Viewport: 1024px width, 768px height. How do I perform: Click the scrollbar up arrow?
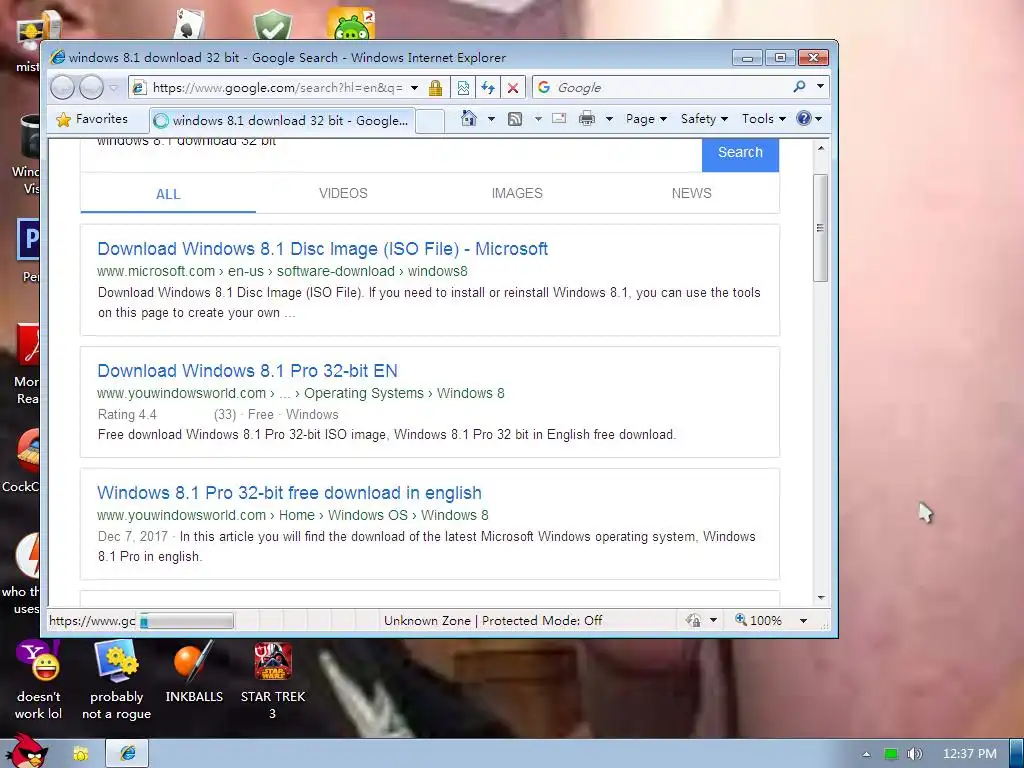click(821, 148)
